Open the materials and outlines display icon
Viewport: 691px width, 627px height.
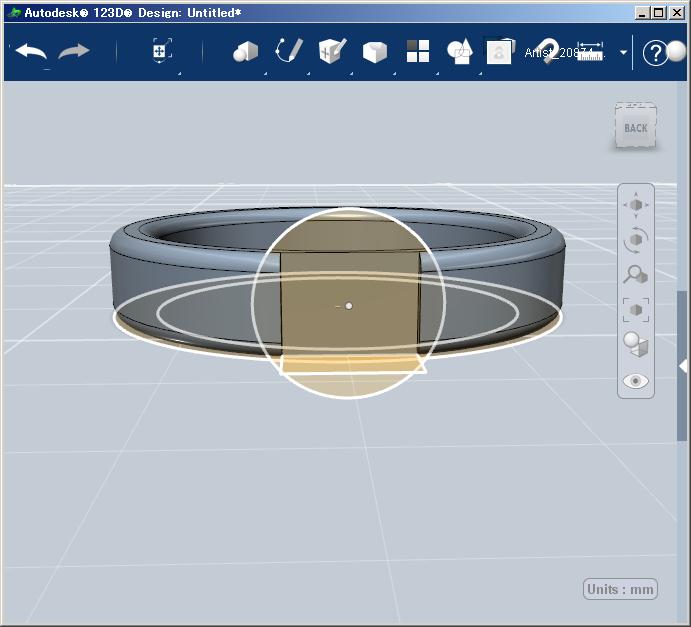pos(636,345)
